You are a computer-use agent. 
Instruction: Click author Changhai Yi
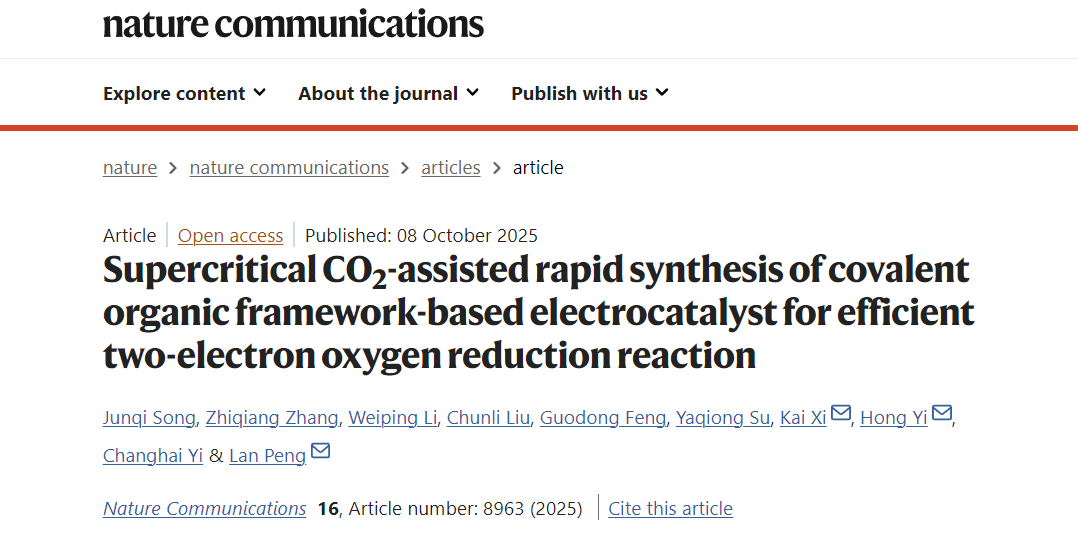click(153, 456)
